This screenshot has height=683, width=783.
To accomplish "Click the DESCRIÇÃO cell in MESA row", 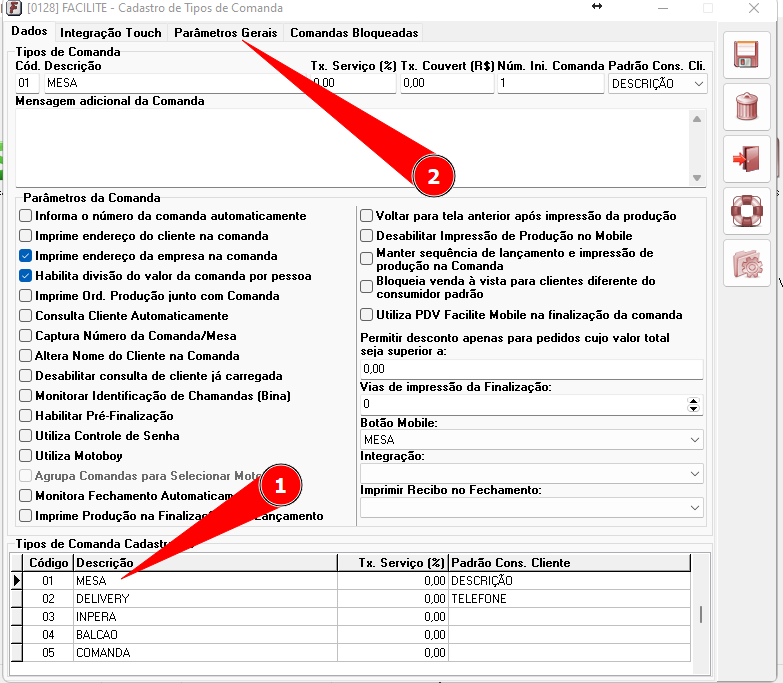I will click(569, 581).
